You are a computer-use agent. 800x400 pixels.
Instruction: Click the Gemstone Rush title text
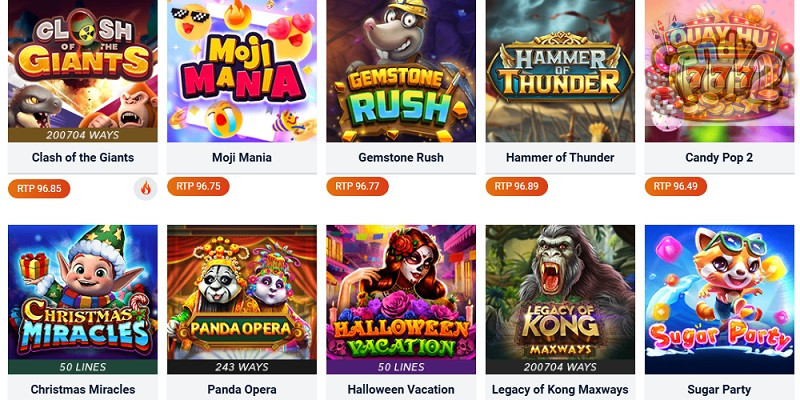coord(401,158)
